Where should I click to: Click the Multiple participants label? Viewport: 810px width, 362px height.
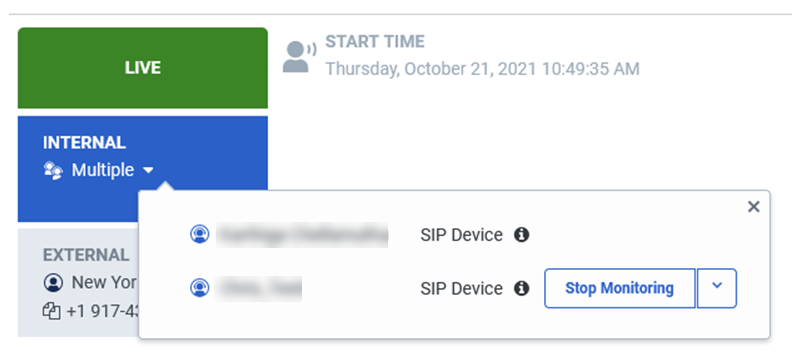click(x=103, y=170)
